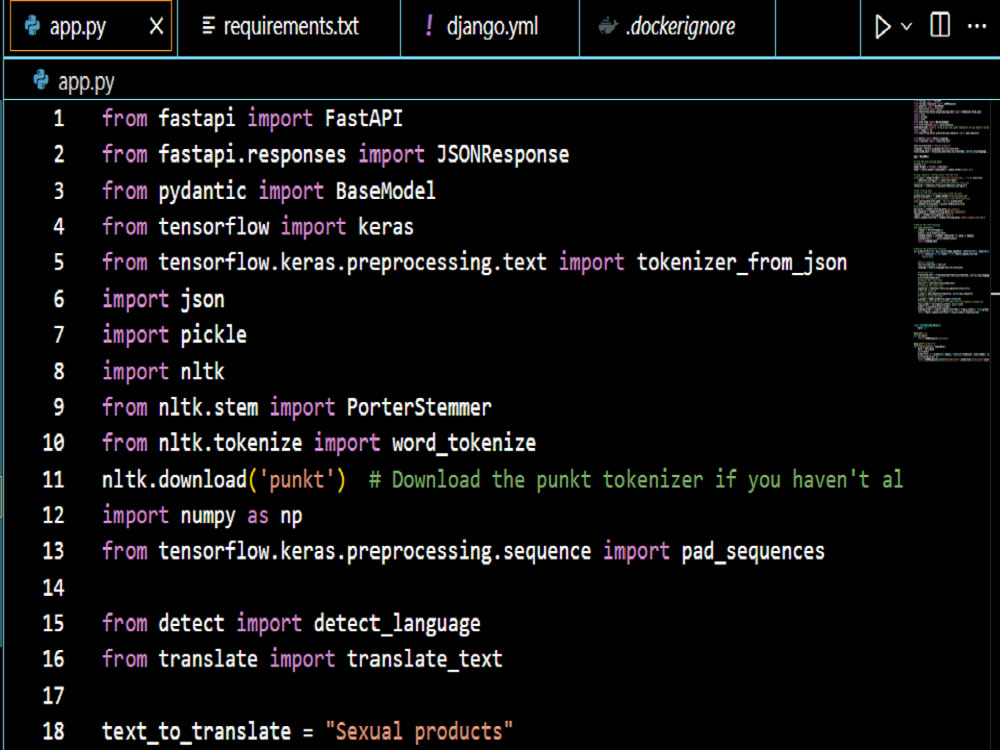Click the Docker whale icon on .dockerignore tab
Screen dimensions: 1000x750
pyautogui.click(x=609, y=27)
